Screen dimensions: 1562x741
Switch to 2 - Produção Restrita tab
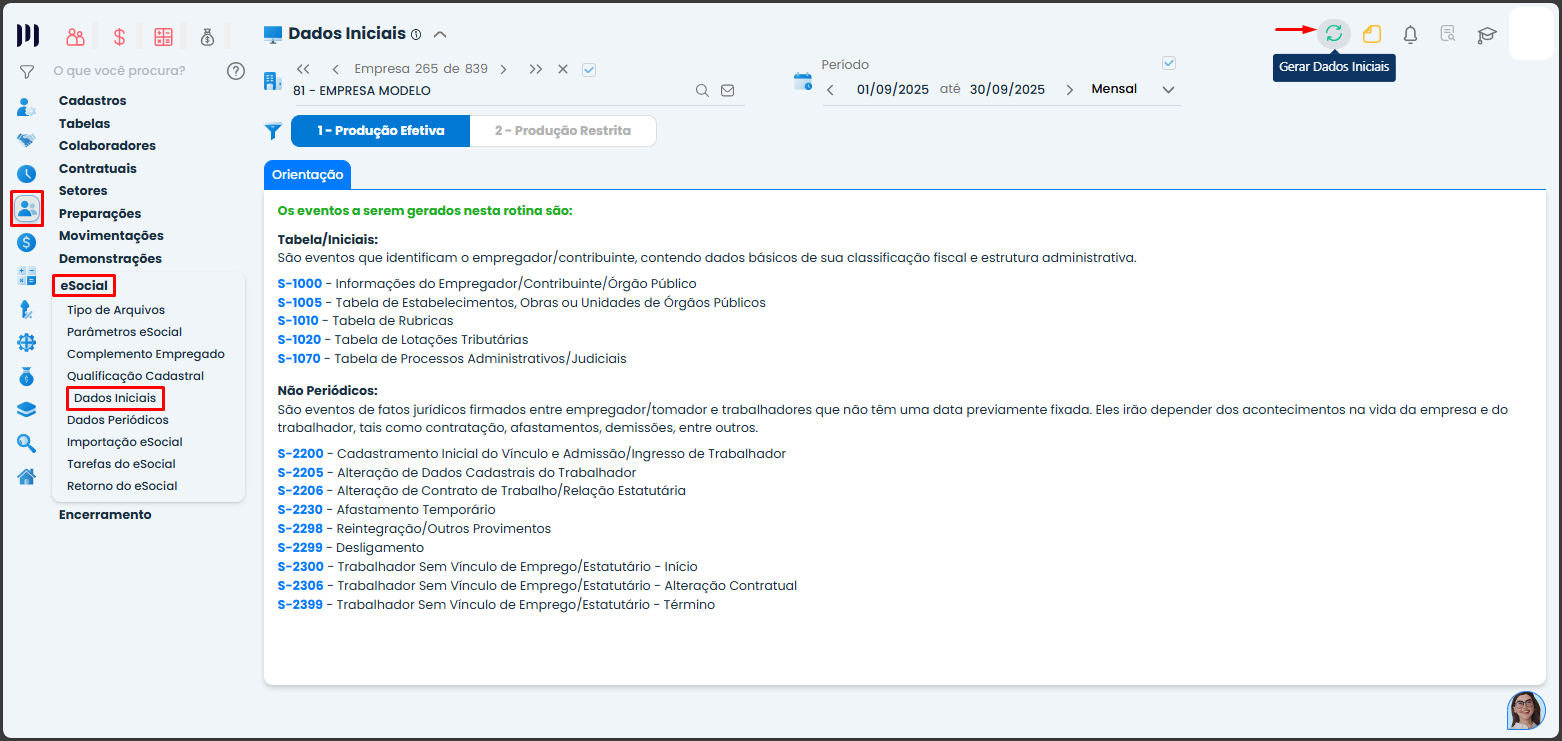[562, 131]
